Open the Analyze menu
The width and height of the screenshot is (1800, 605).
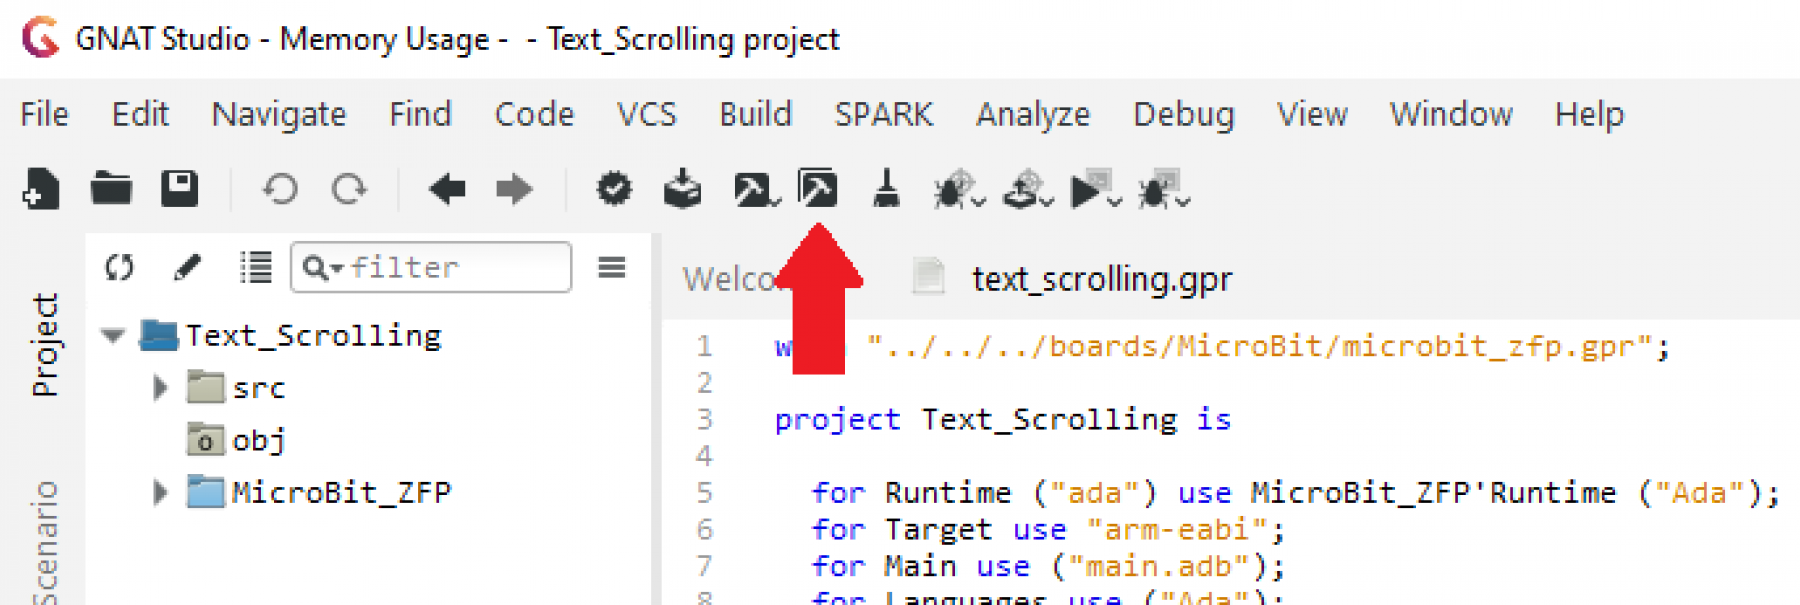[1033, 114]
